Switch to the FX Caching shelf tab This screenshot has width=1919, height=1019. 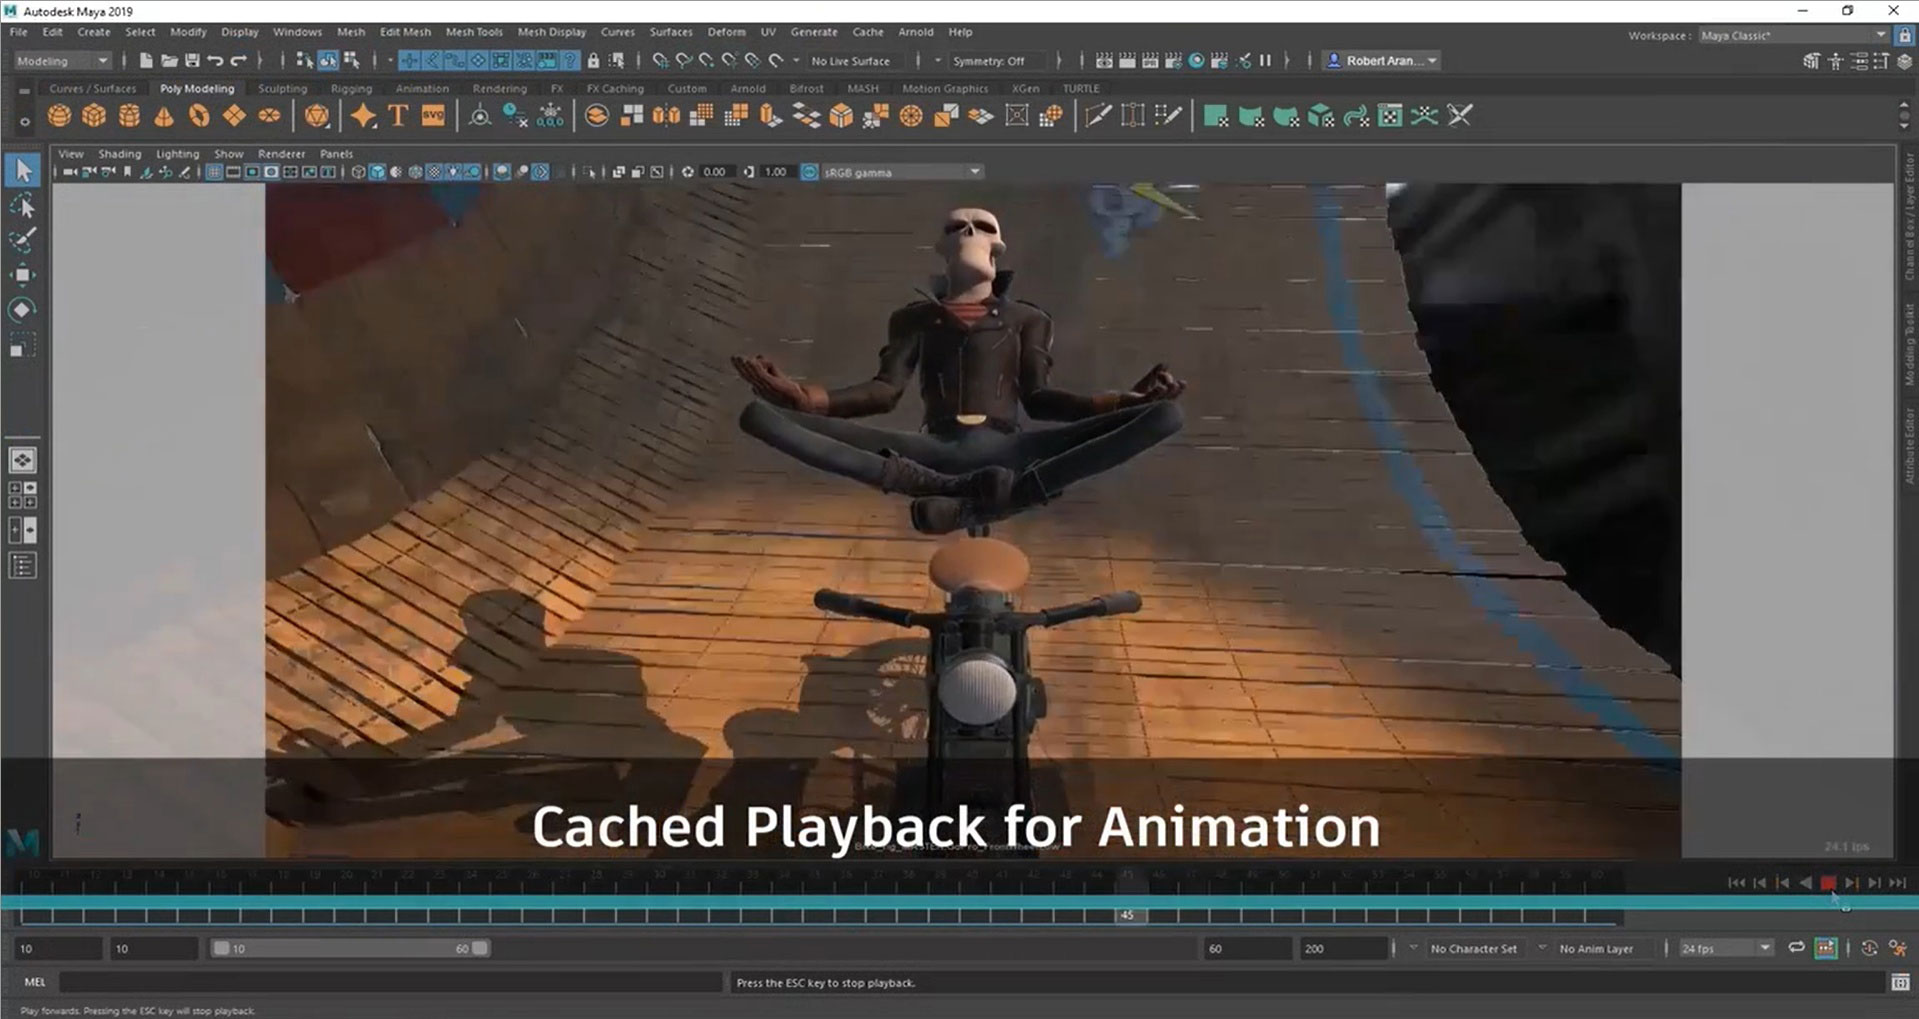tap(615, 88)
